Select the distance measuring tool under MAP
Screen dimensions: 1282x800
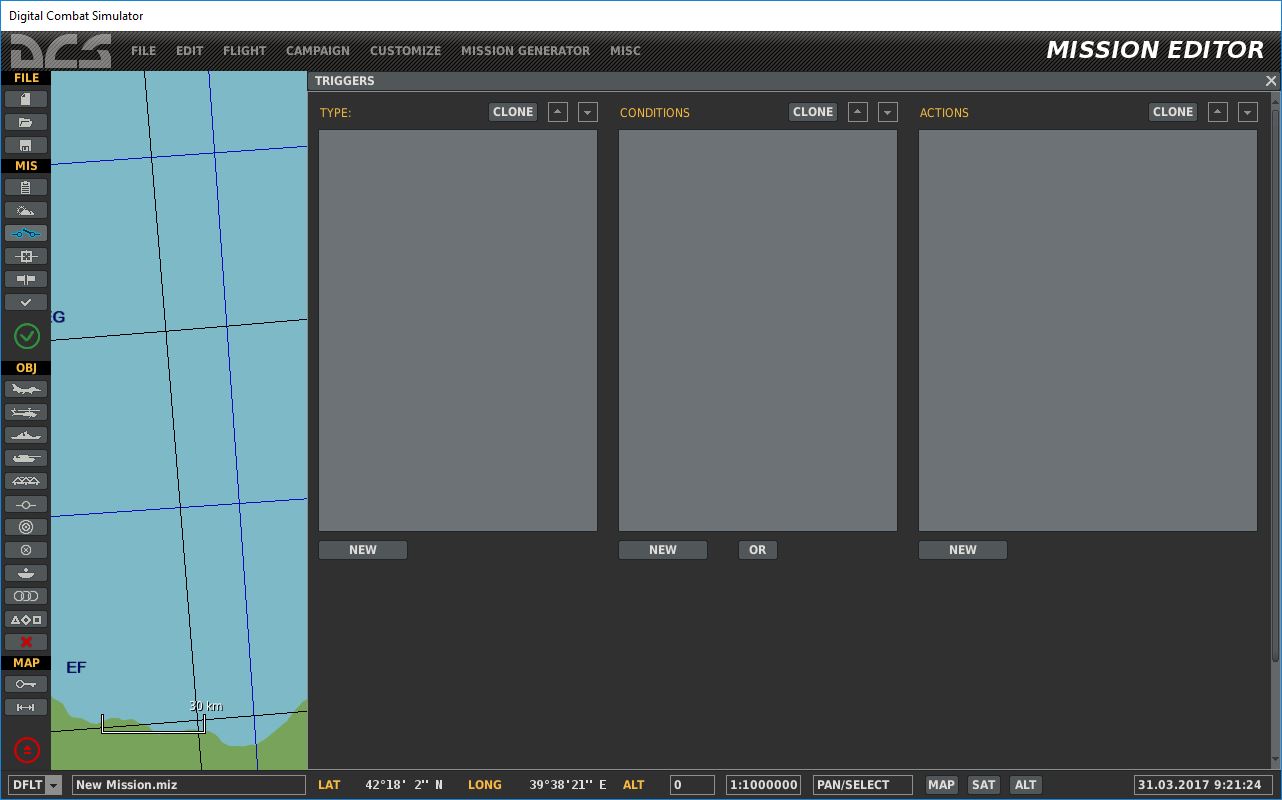[26, 706]
